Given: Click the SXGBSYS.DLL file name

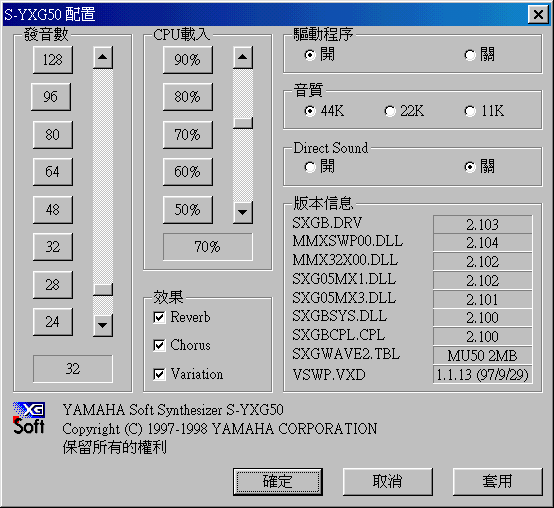Looking at the screenshot, I should [x=340, y=316].
